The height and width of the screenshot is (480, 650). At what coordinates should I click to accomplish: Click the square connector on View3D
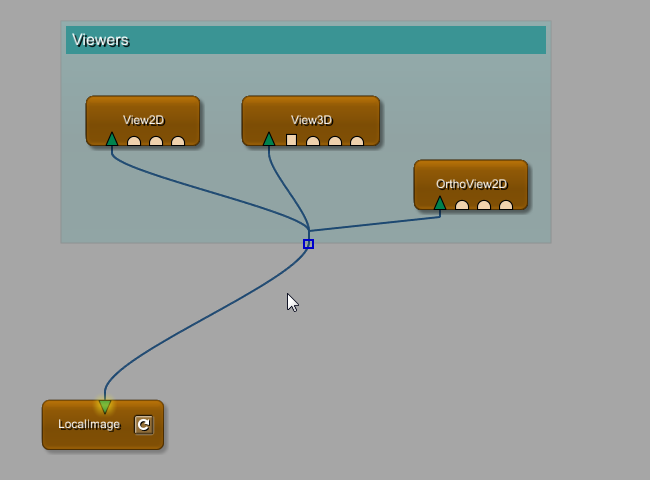click(291, 140)
